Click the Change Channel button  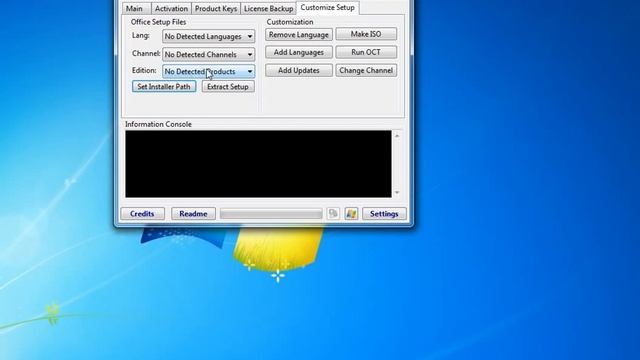[x=366, y=70]
